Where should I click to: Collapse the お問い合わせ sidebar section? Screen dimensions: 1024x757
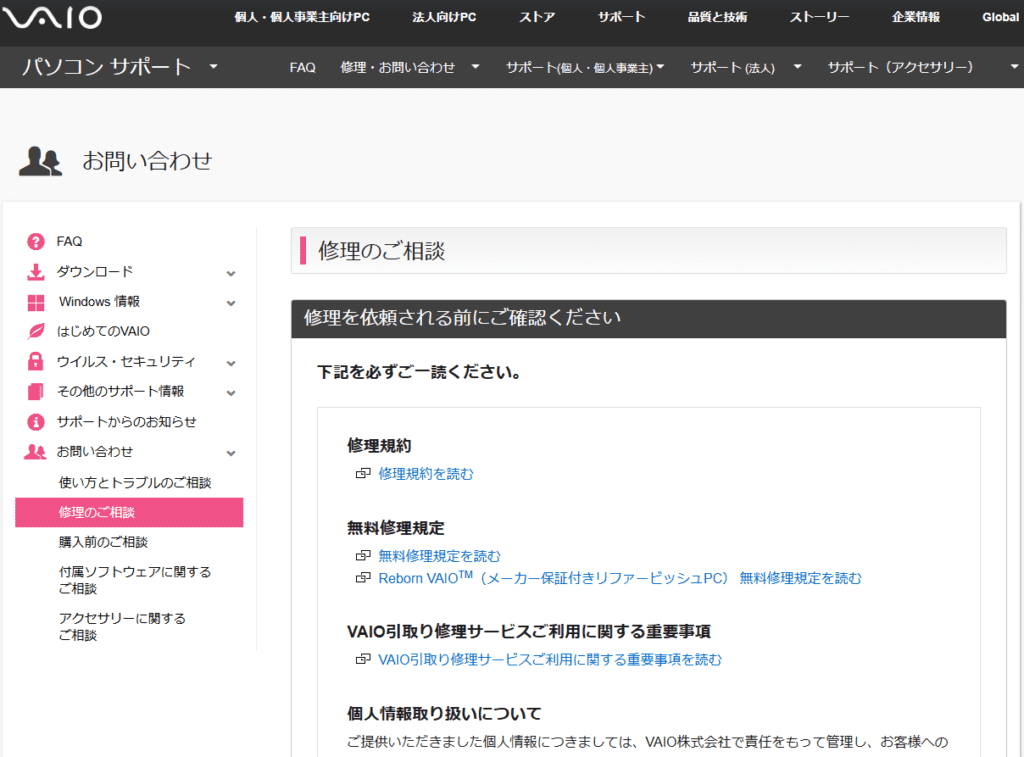[232, 452]
